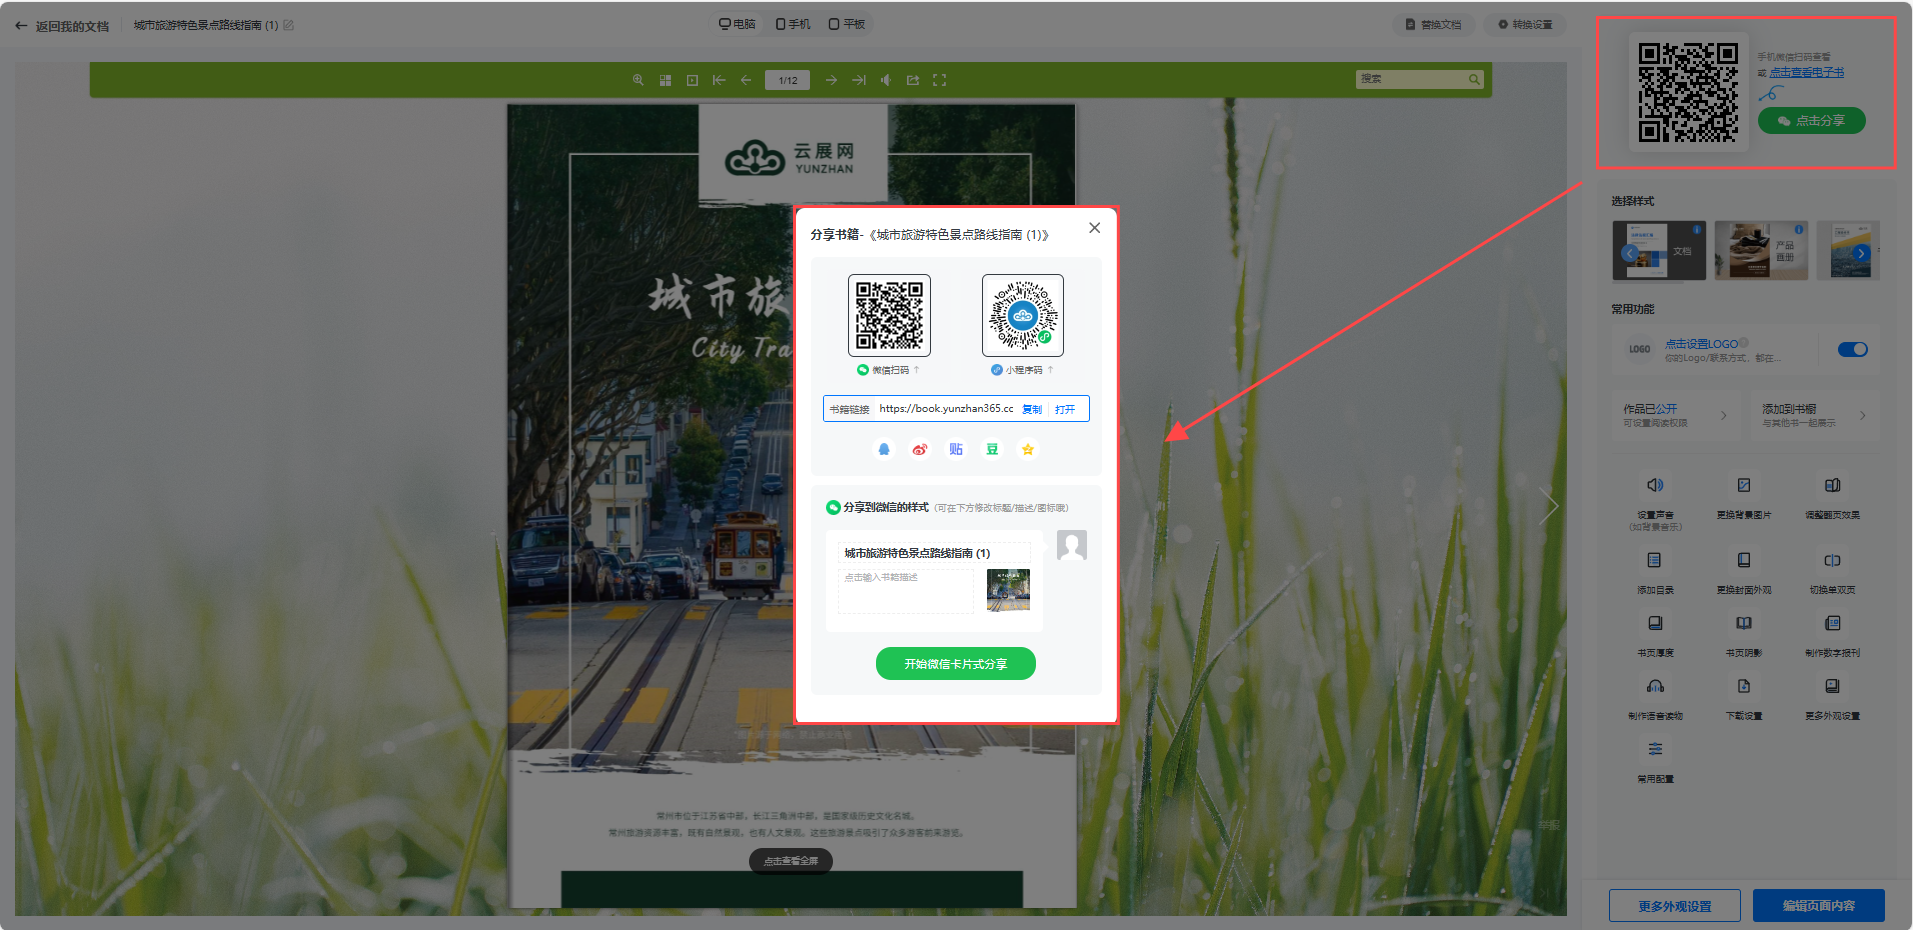Click 开始微信卡片式分享 button

pos(955,664)
